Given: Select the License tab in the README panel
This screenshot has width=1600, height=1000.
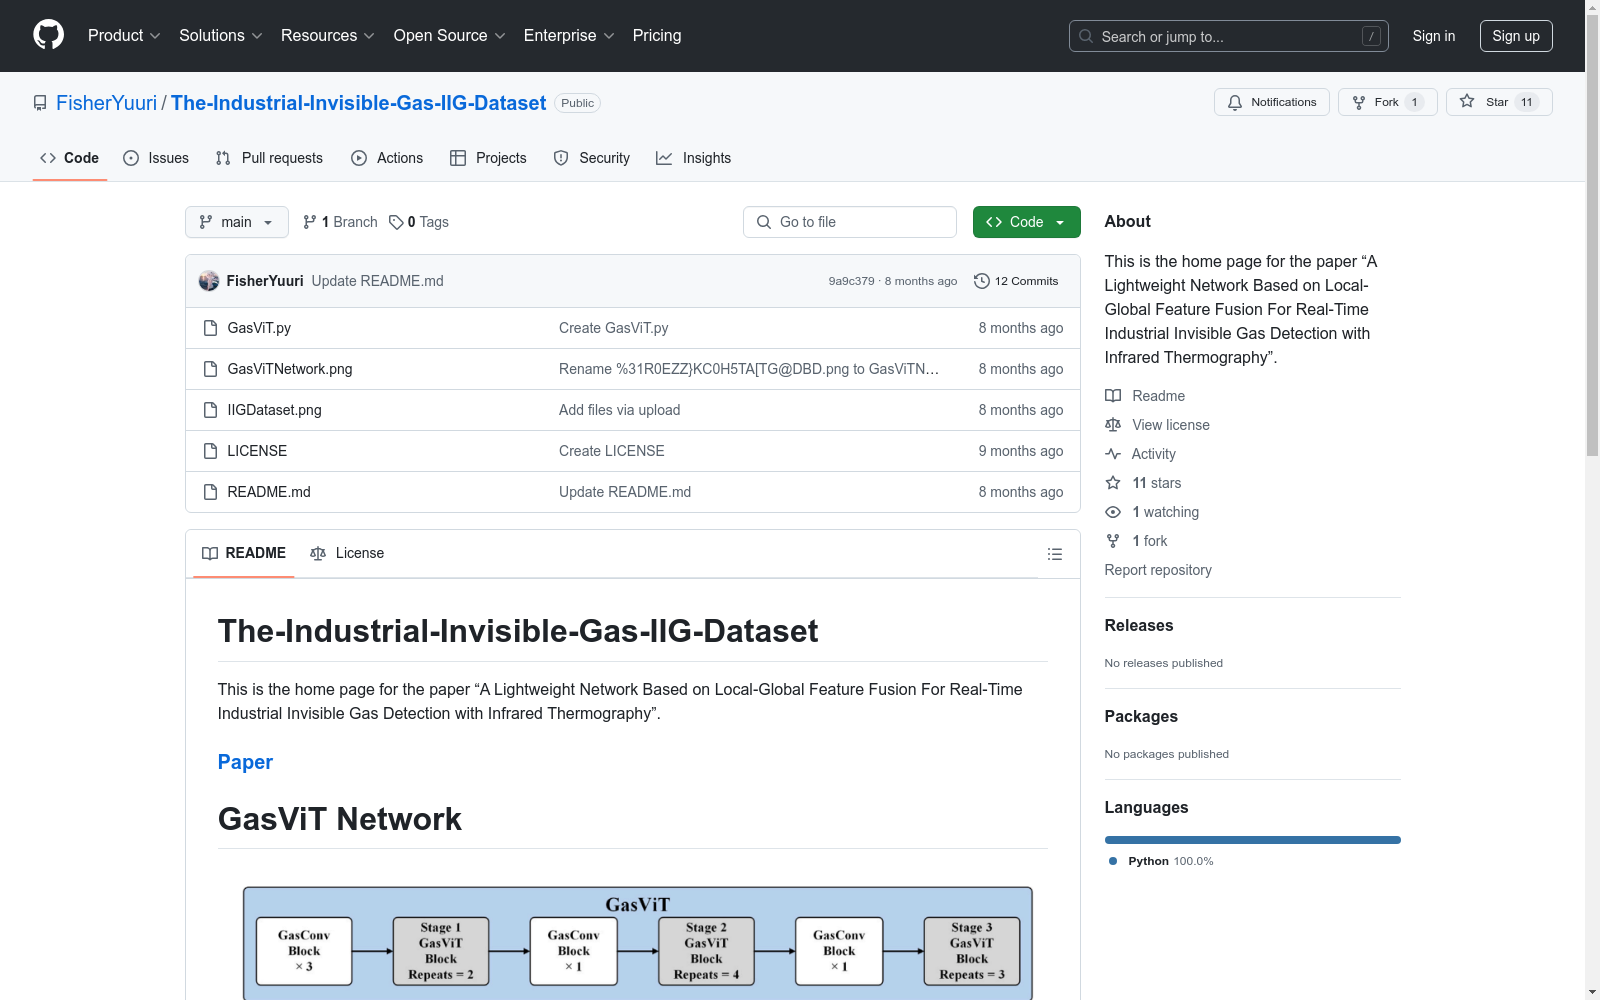Looking at the screenshot, I should click(x=347, y=553).
